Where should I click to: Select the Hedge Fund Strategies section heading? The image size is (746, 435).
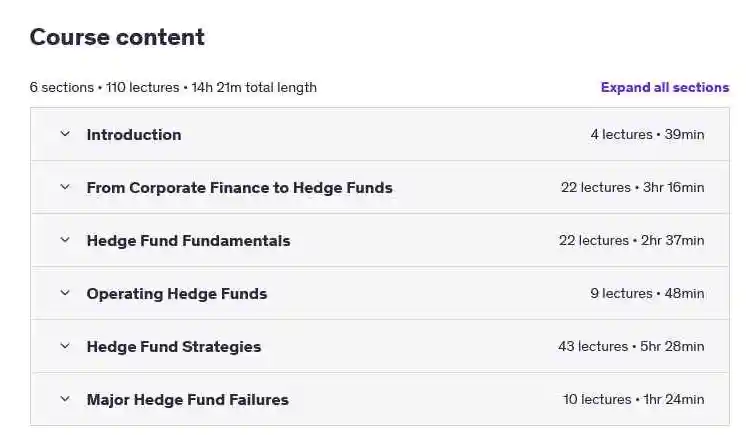[174, 346]
